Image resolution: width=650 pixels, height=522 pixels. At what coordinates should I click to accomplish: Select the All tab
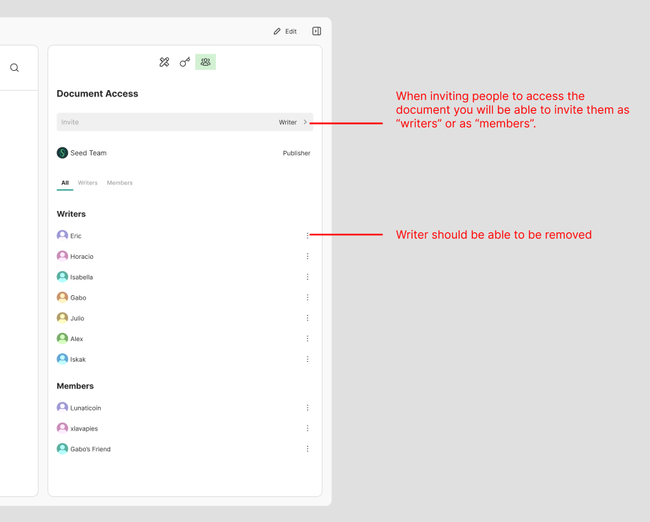click(x=65, y=183)
